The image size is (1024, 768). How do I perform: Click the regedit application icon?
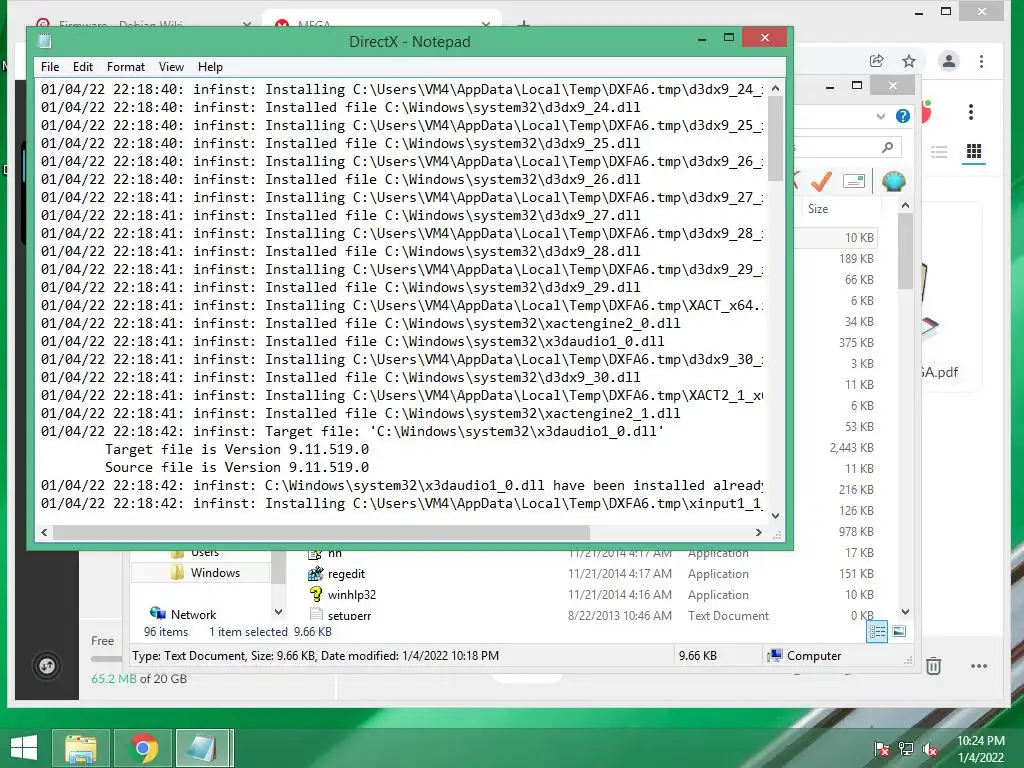click(x=316, y=573)
